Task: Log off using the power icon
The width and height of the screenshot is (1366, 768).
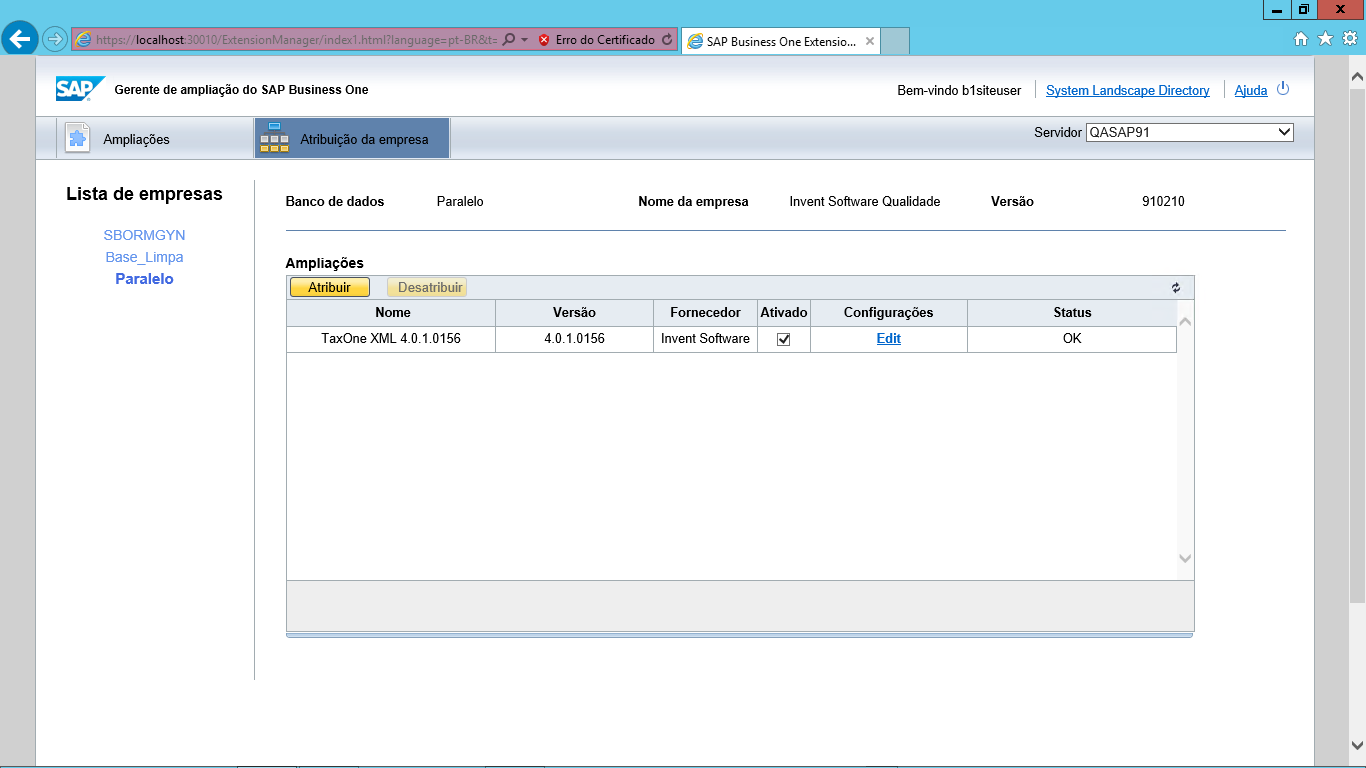Action: (1283, 89)
